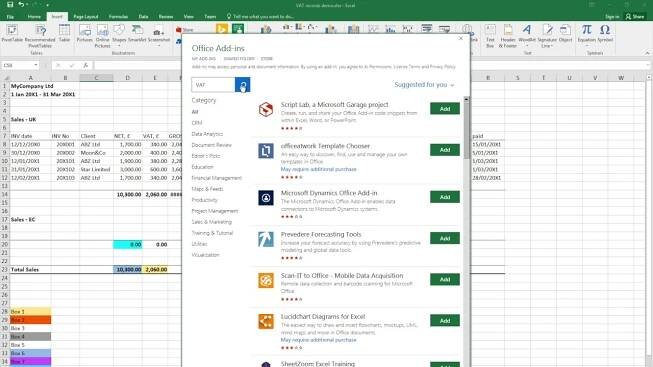Insert Header & Footer
The image size is (653, 367).
pos(508,36)
